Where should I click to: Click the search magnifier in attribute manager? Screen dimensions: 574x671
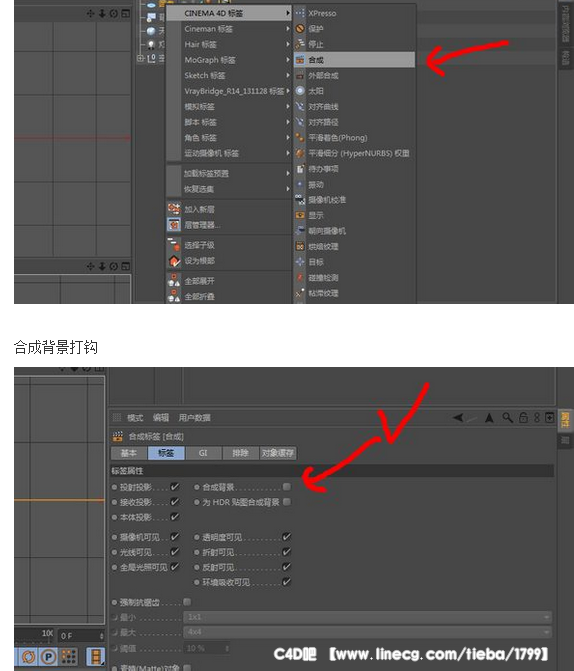[x=508, y=417]
